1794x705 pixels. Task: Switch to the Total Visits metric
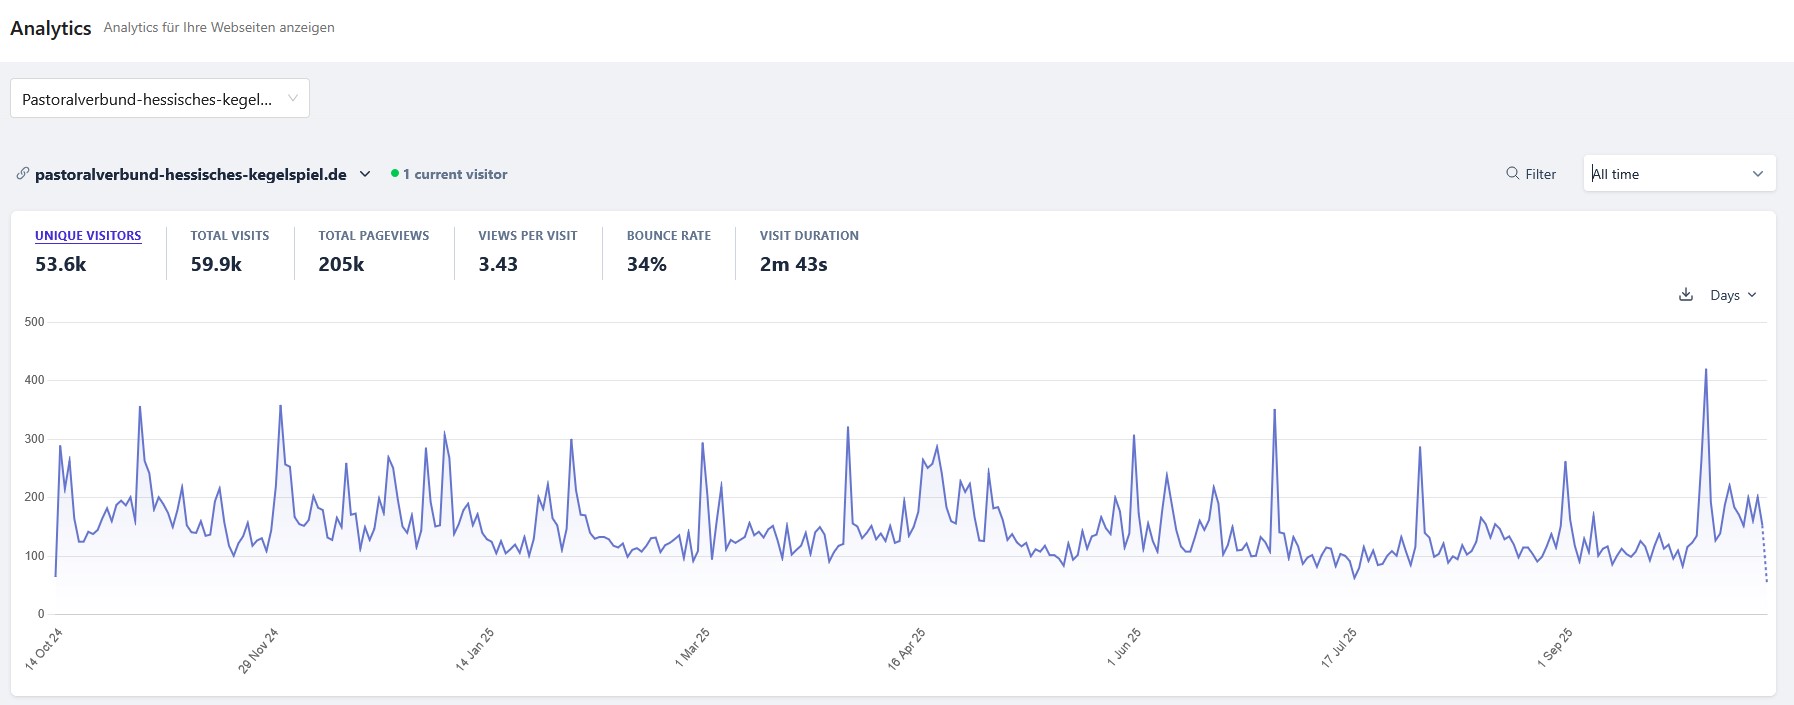pyautogui.click(x=230, y=236)
